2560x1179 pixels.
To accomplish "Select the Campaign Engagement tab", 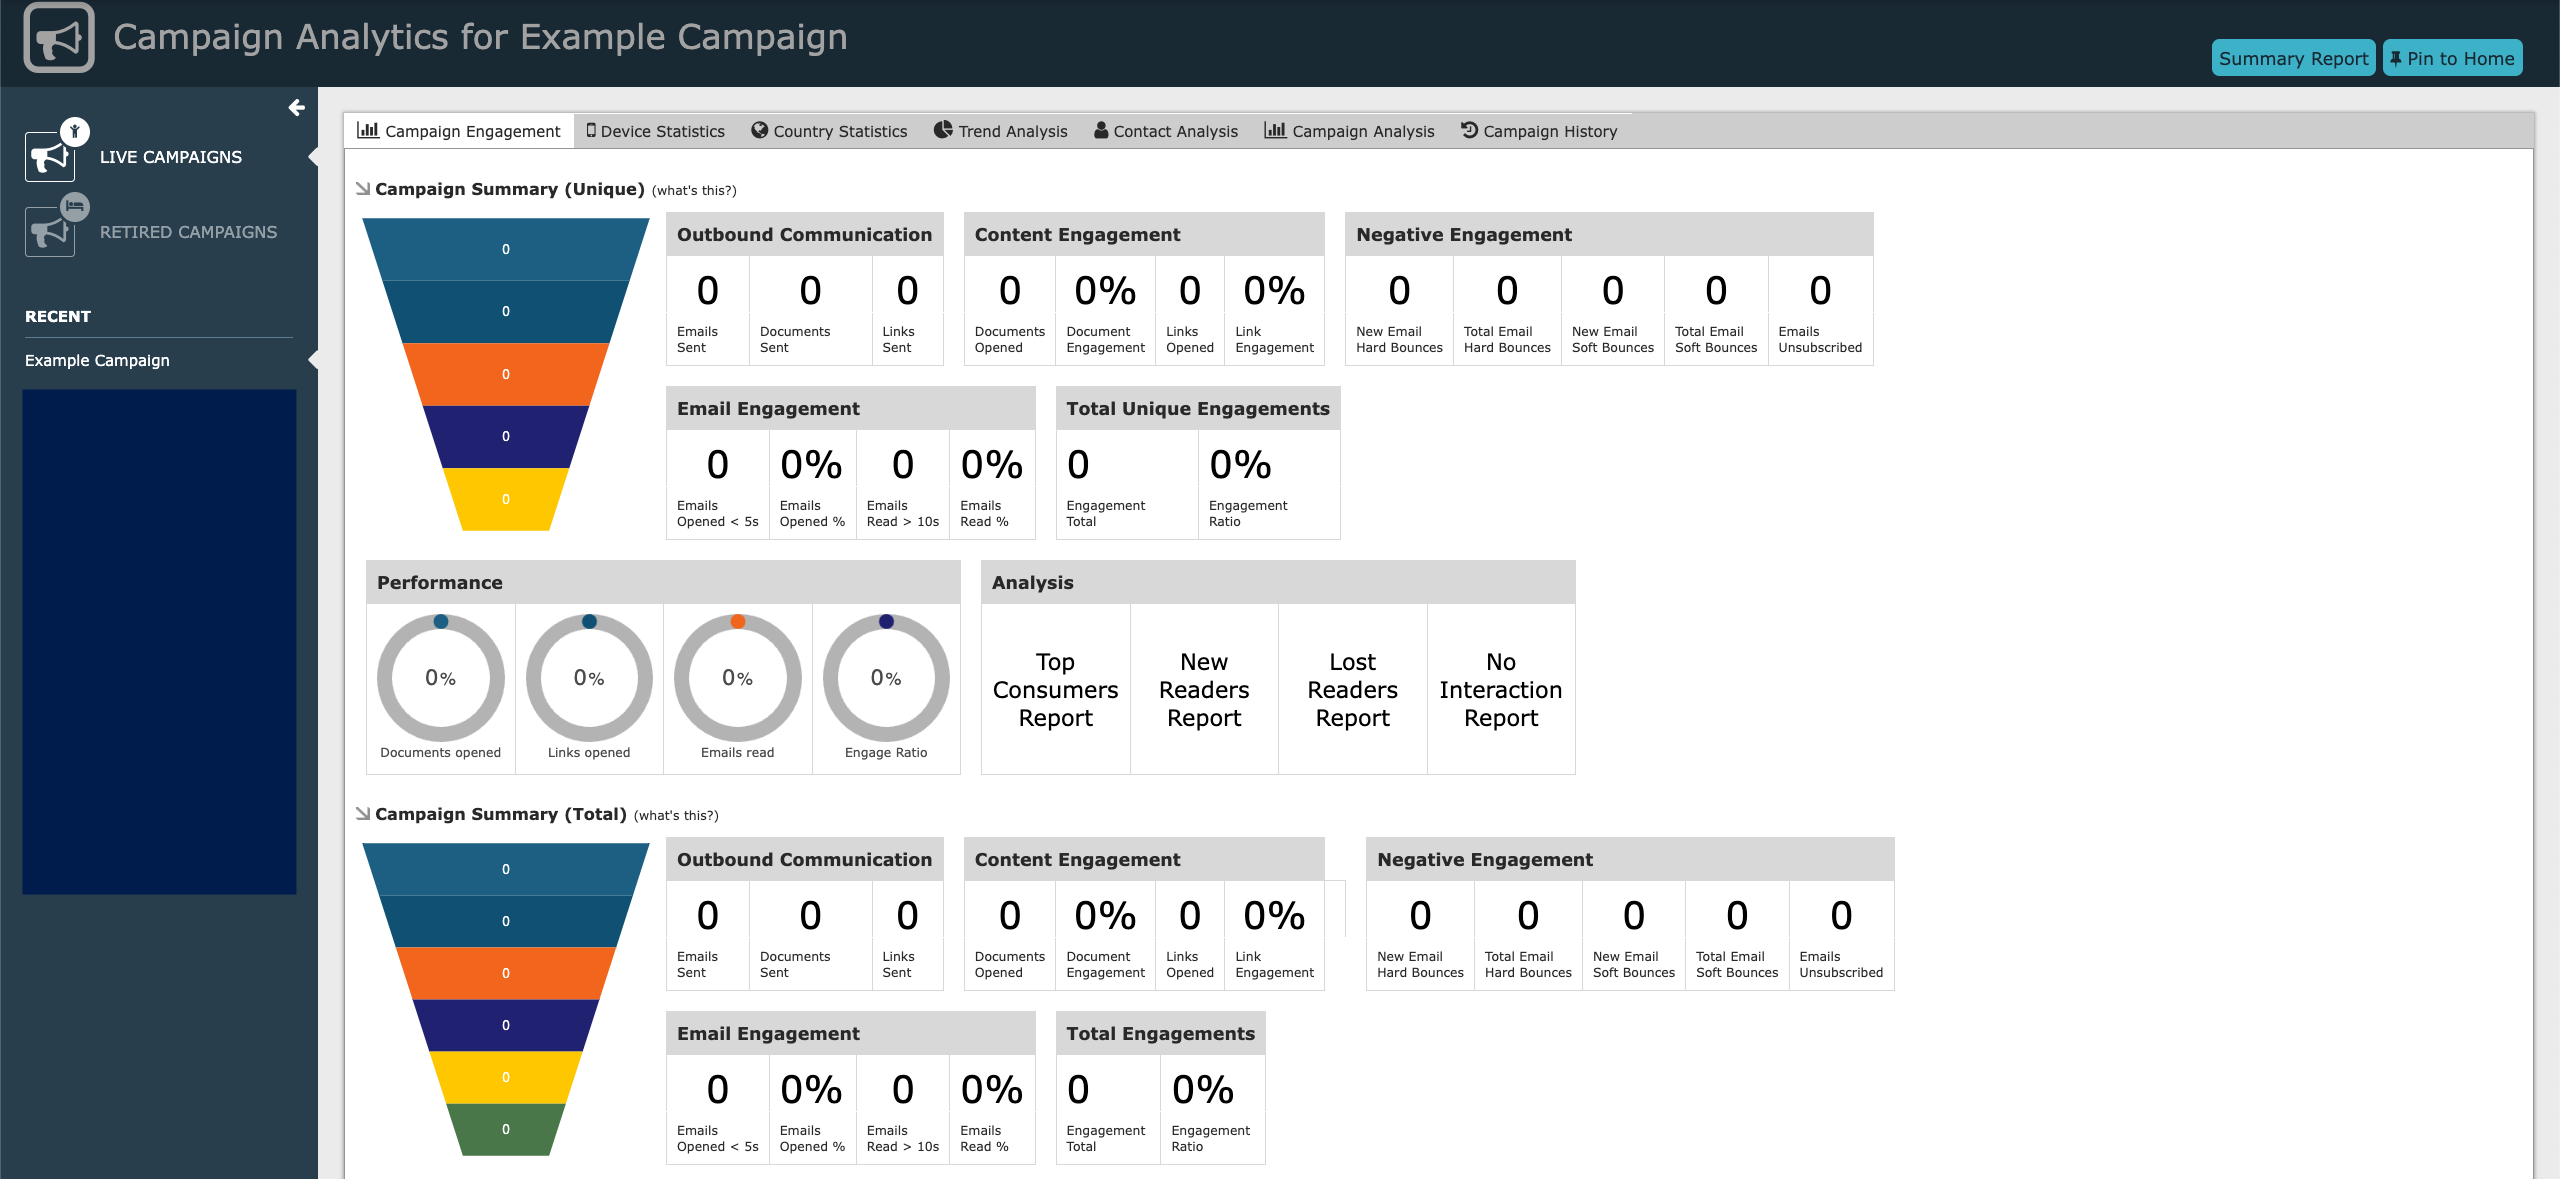I will [459, 131].
